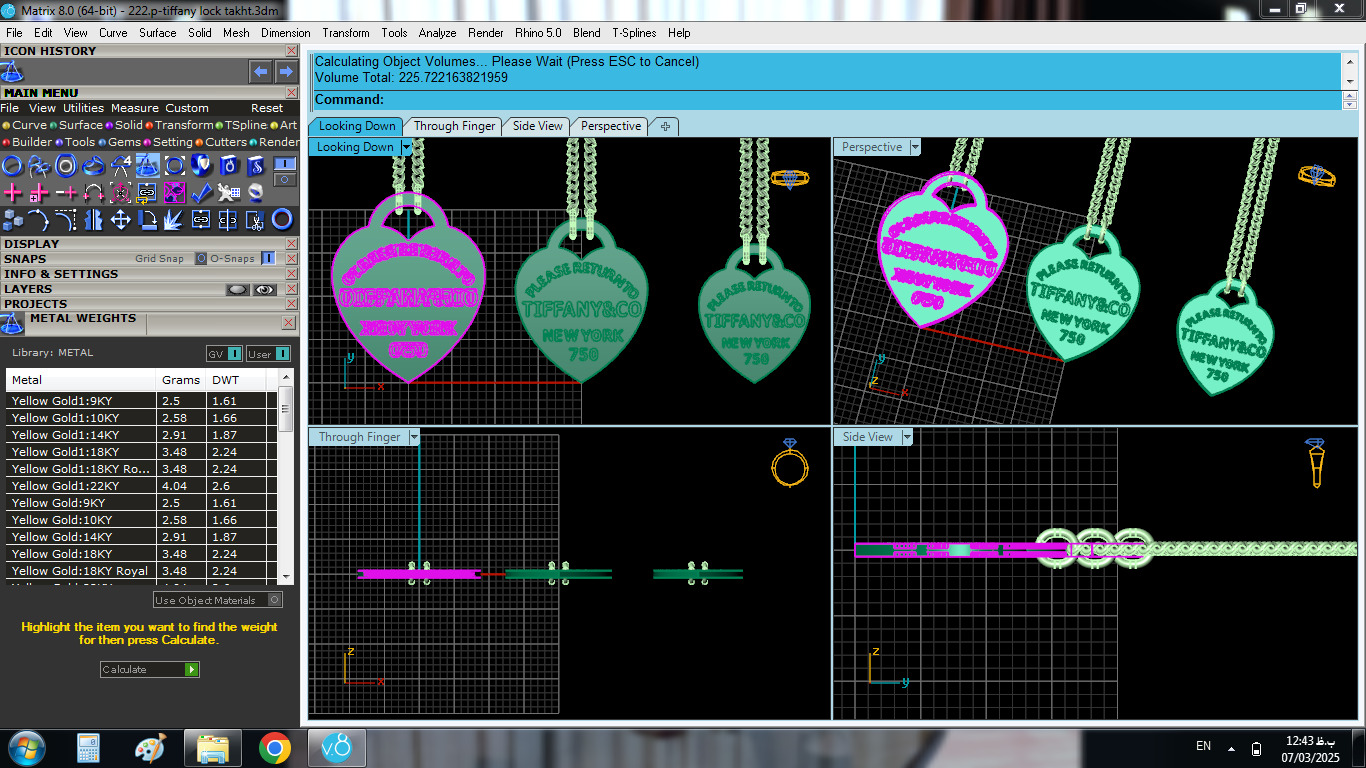This screenshot has width=1366, height=768.
Task: Click the double-ring band tool icon
Action: click(66, 166)
